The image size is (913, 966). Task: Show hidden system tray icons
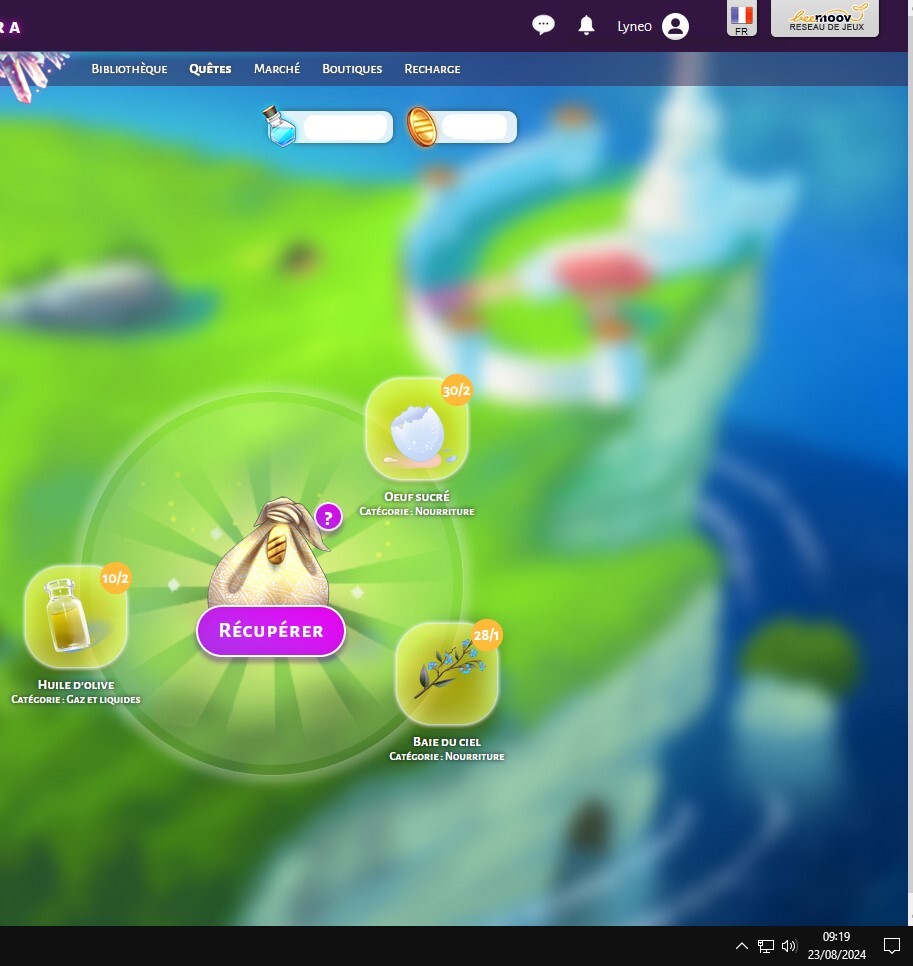coord(742,946)
